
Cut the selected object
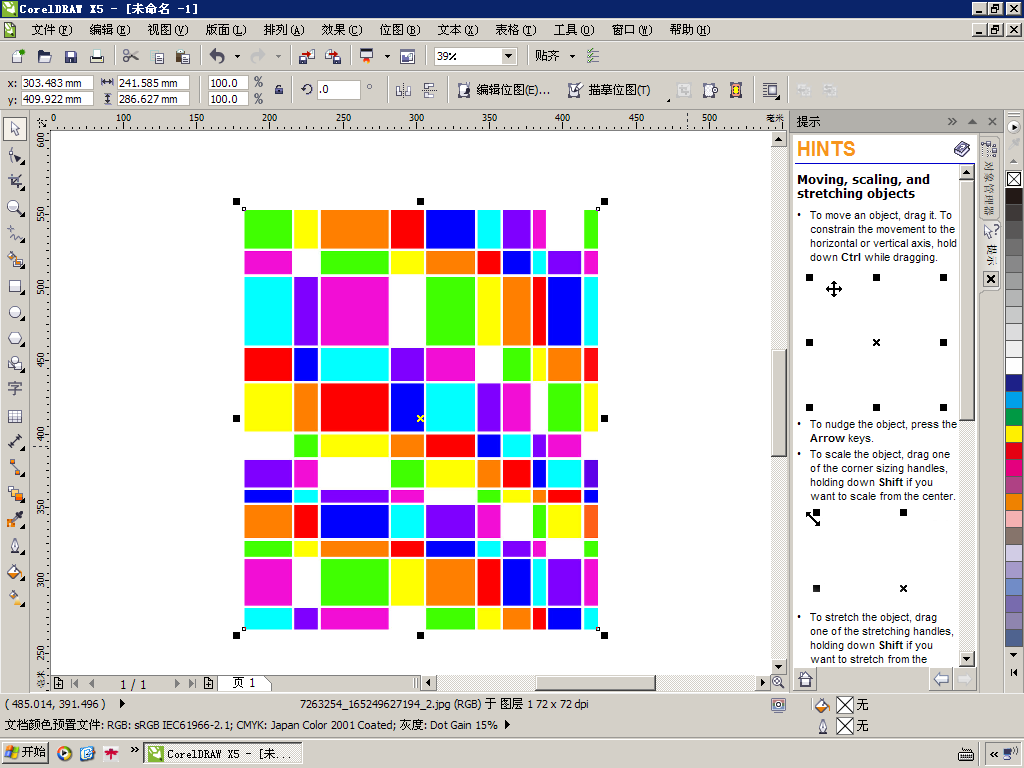click(x=131, y=56)
